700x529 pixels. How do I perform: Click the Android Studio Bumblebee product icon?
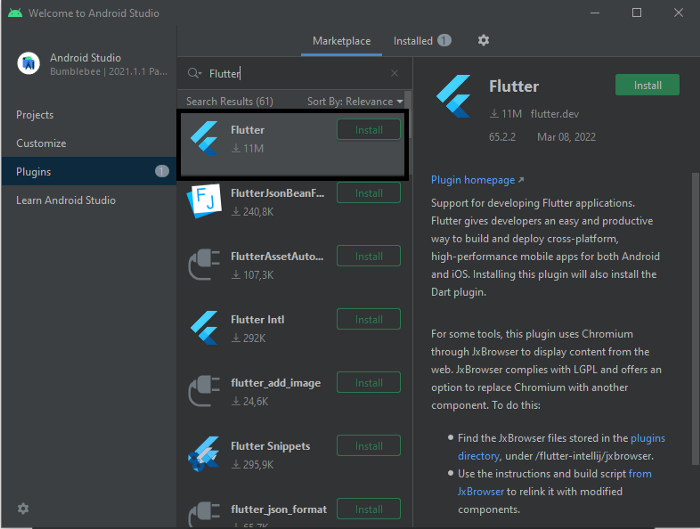coord(29,64)
